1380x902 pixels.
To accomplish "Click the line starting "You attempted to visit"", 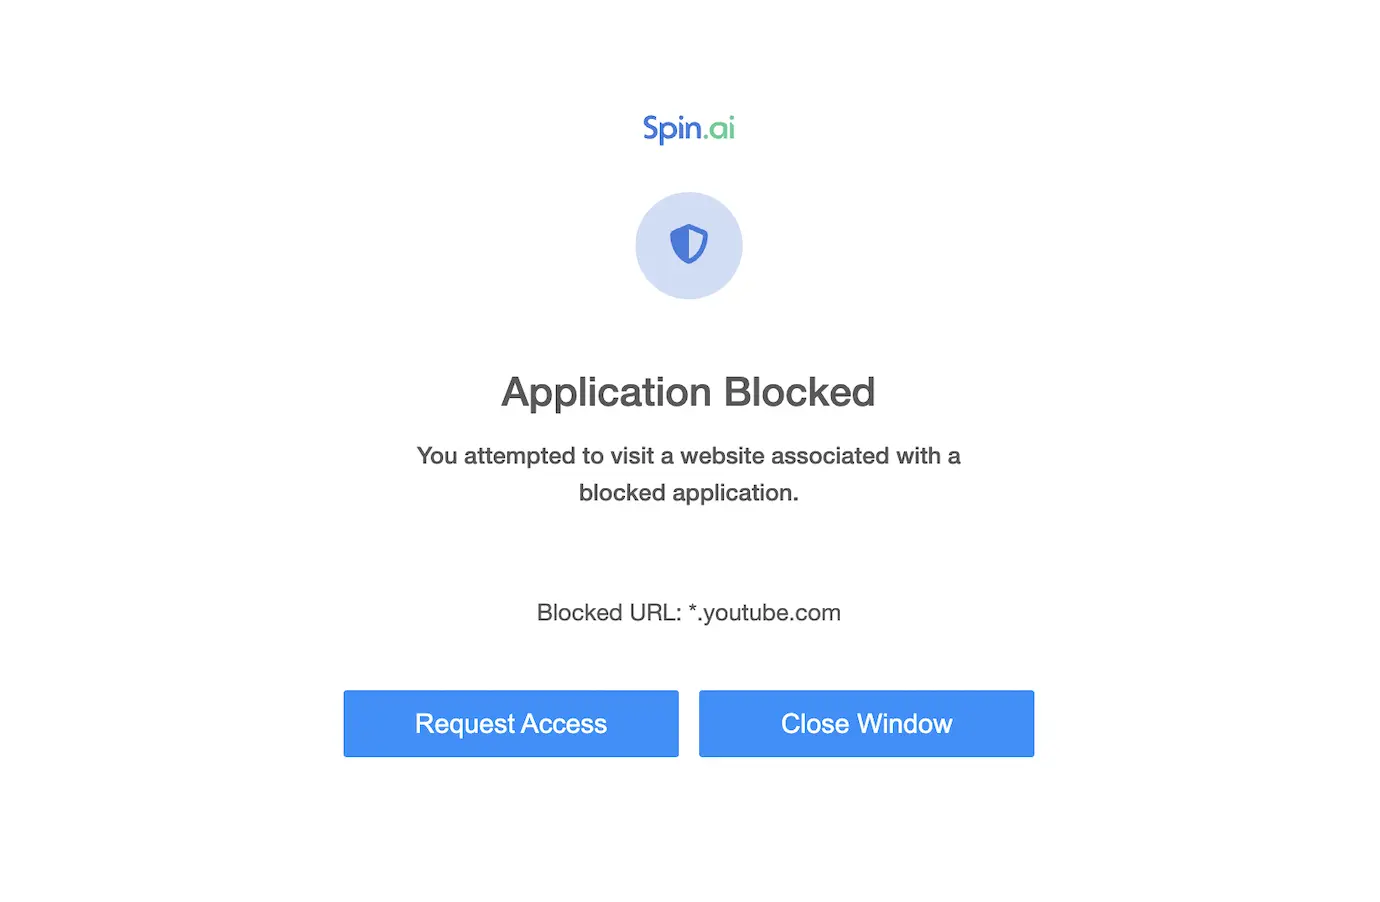I will [688, 456].
